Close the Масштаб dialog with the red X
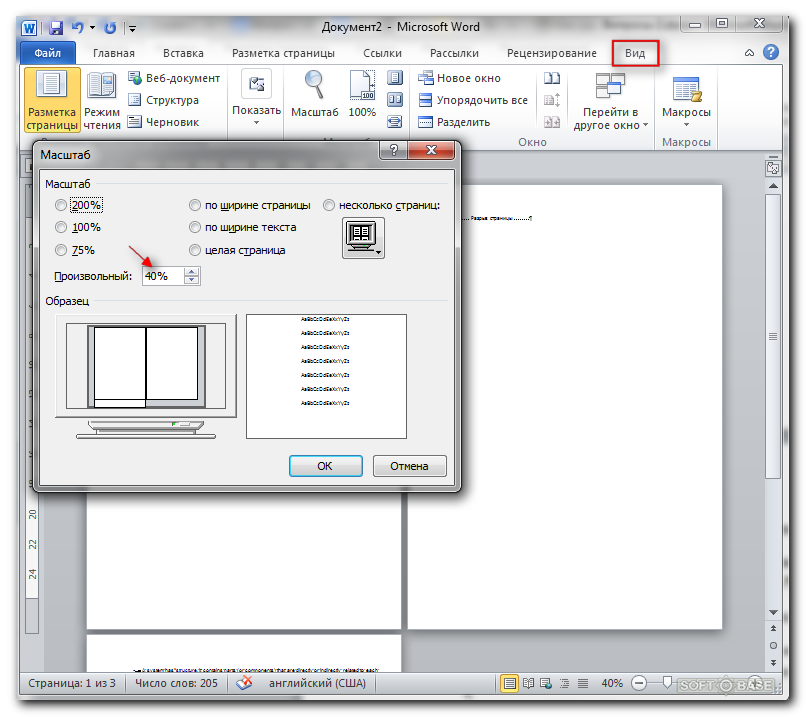This screenshot has width=806, height=717. coord(431,150)
